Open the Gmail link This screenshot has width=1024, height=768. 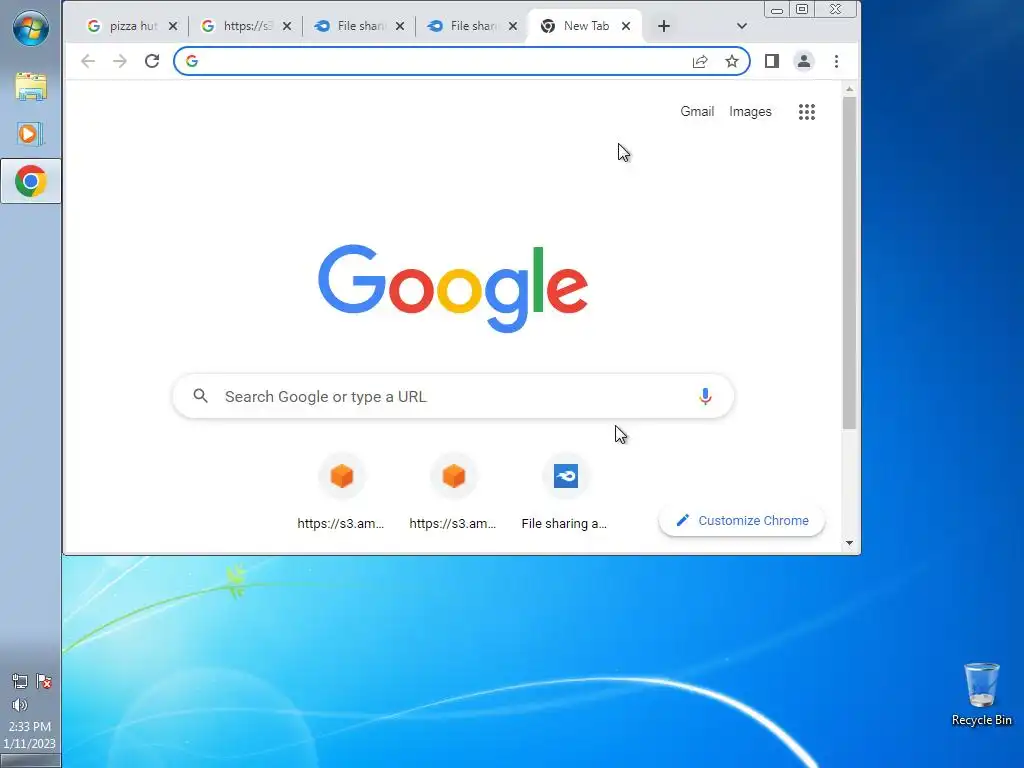697,112
